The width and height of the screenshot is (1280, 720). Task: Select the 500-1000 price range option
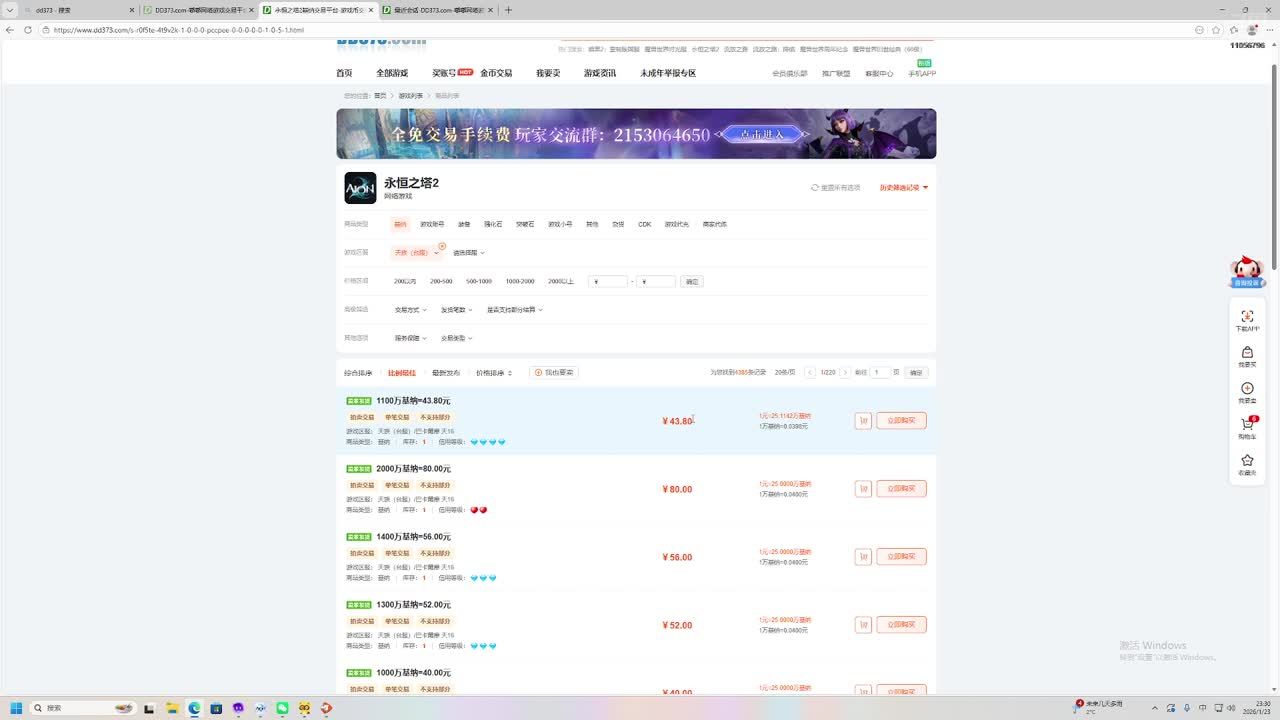click(x=479, y=282)
